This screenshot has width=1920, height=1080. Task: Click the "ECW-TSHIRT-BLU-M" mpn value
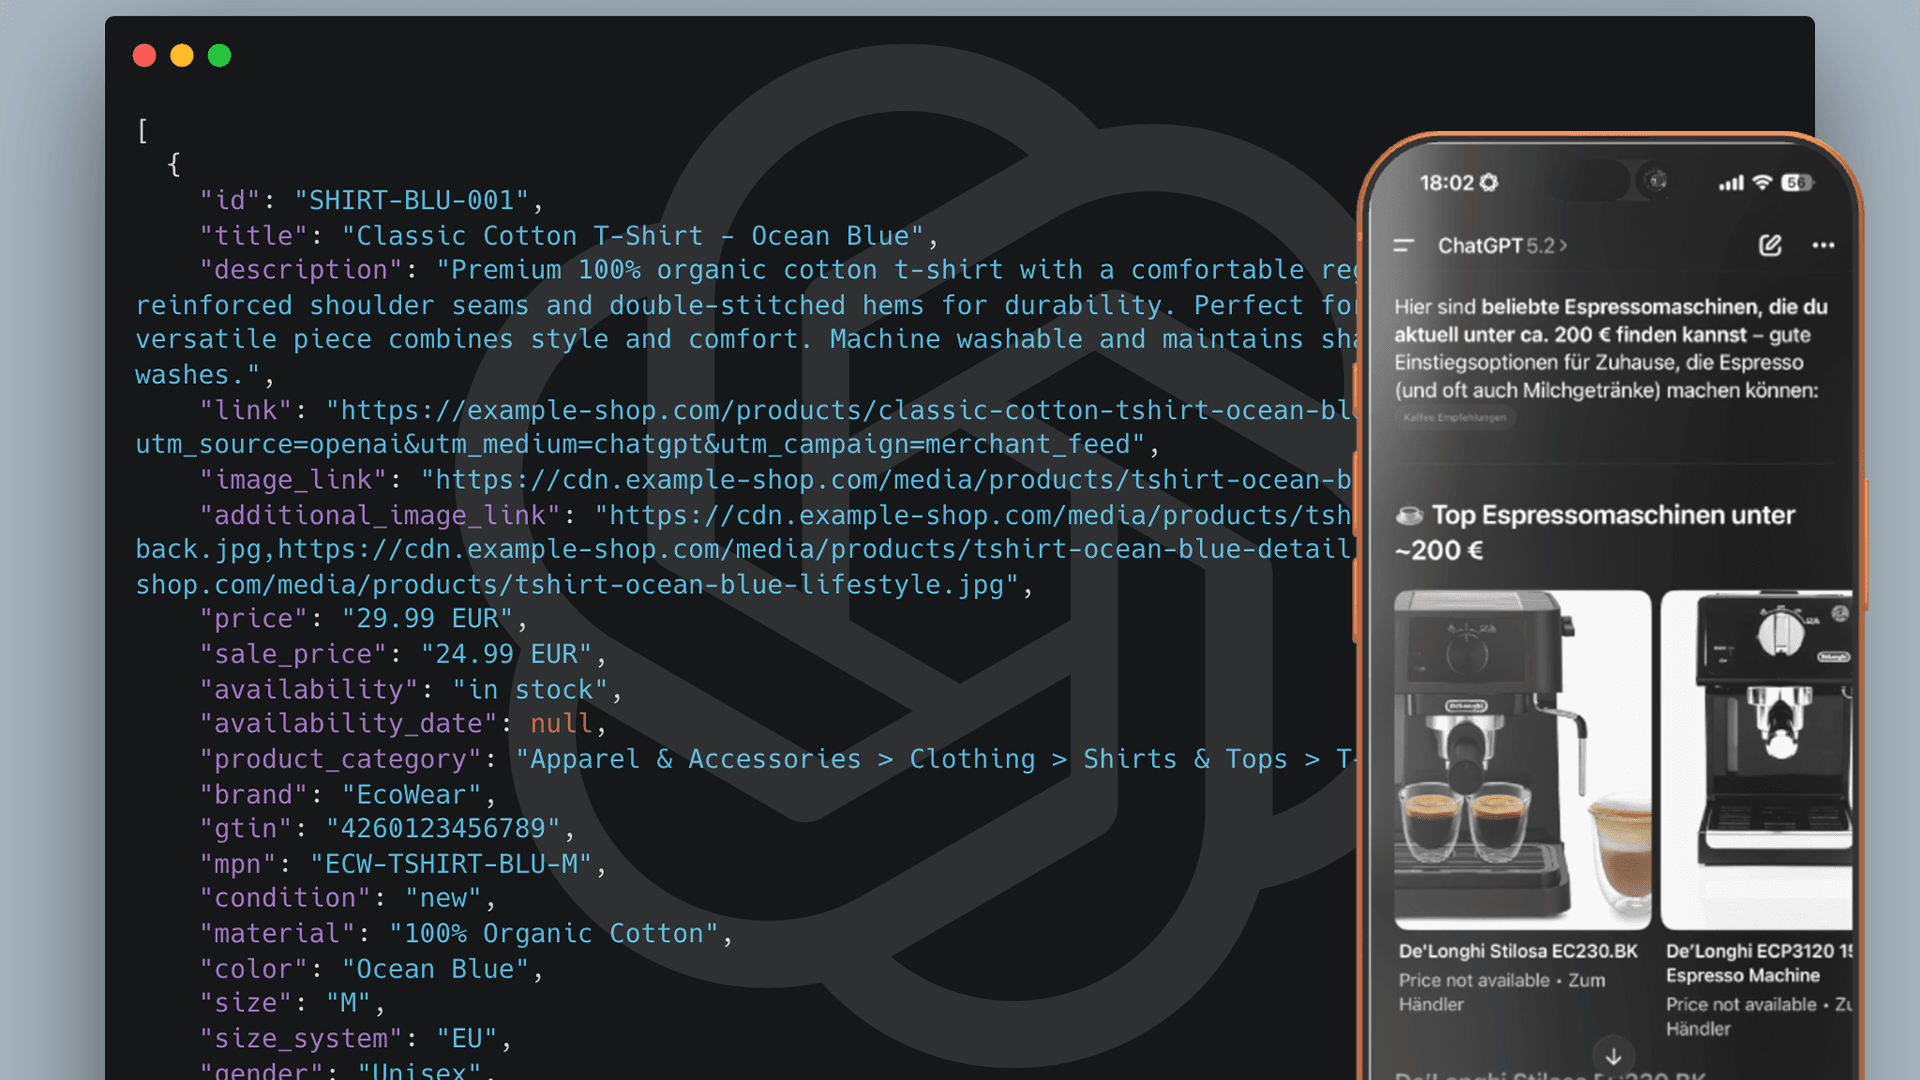(451, 864)
